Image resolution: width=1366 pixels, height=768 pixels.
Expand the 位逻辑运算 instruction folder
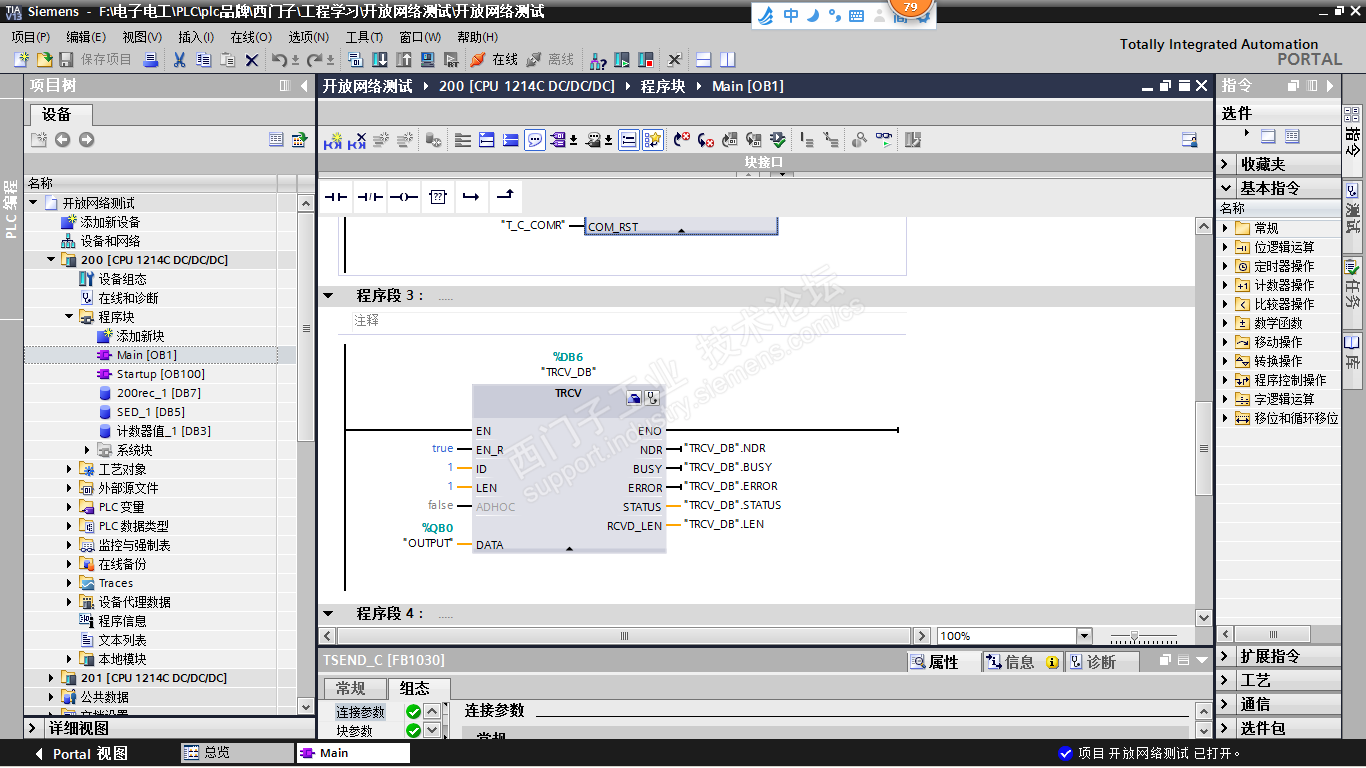tap(1226, 247)
